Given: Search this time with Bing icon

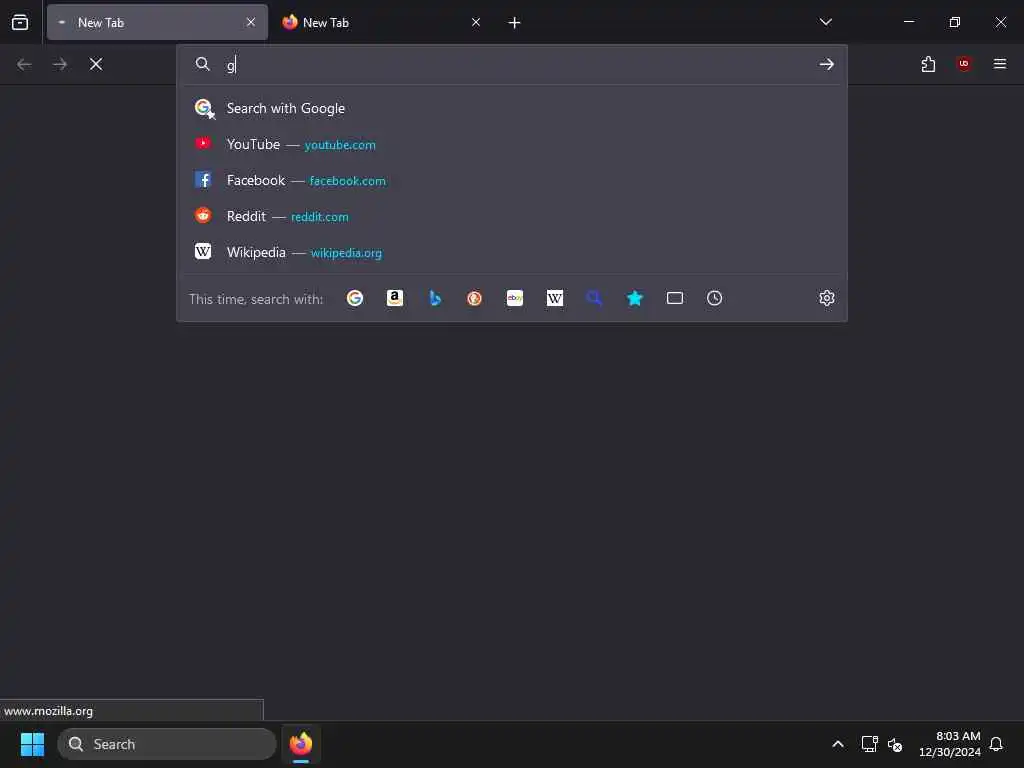Looking at the screenshot, I should click(x=435, y=298).
